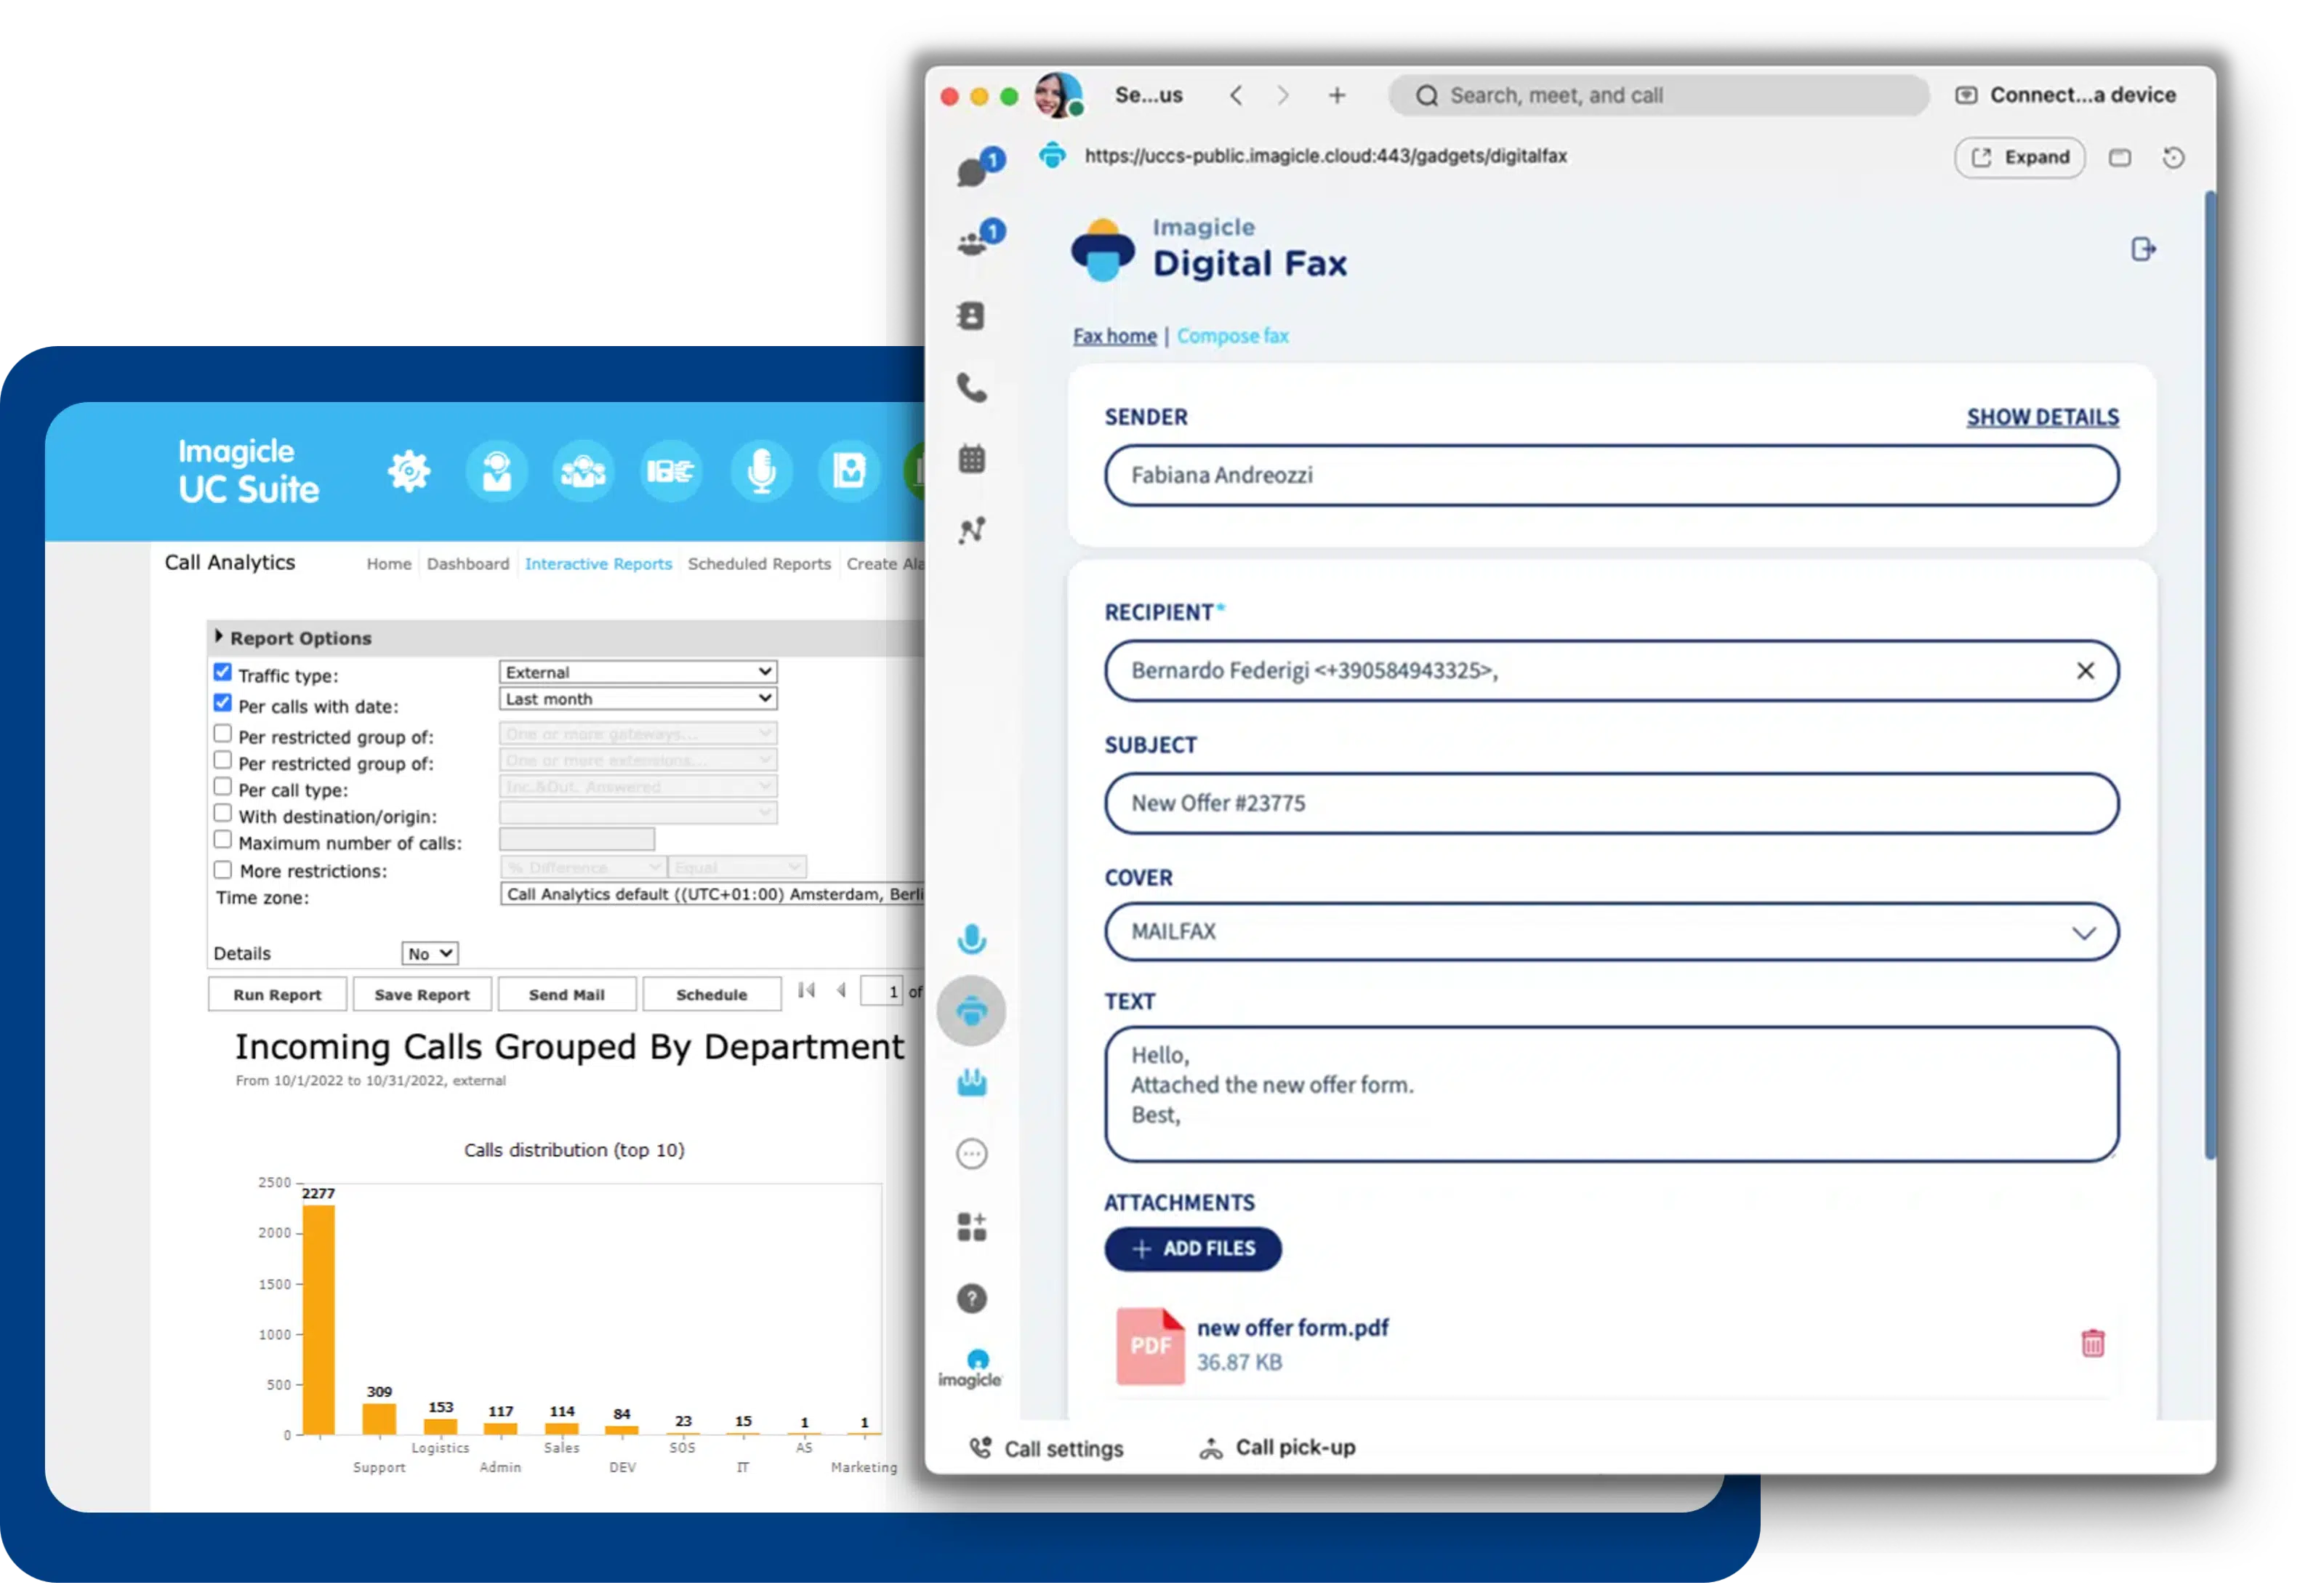Screen dimensions: 2324x1585
Task: Delete the new offer form.pdf attachment
Action: click(2092, 1343)
